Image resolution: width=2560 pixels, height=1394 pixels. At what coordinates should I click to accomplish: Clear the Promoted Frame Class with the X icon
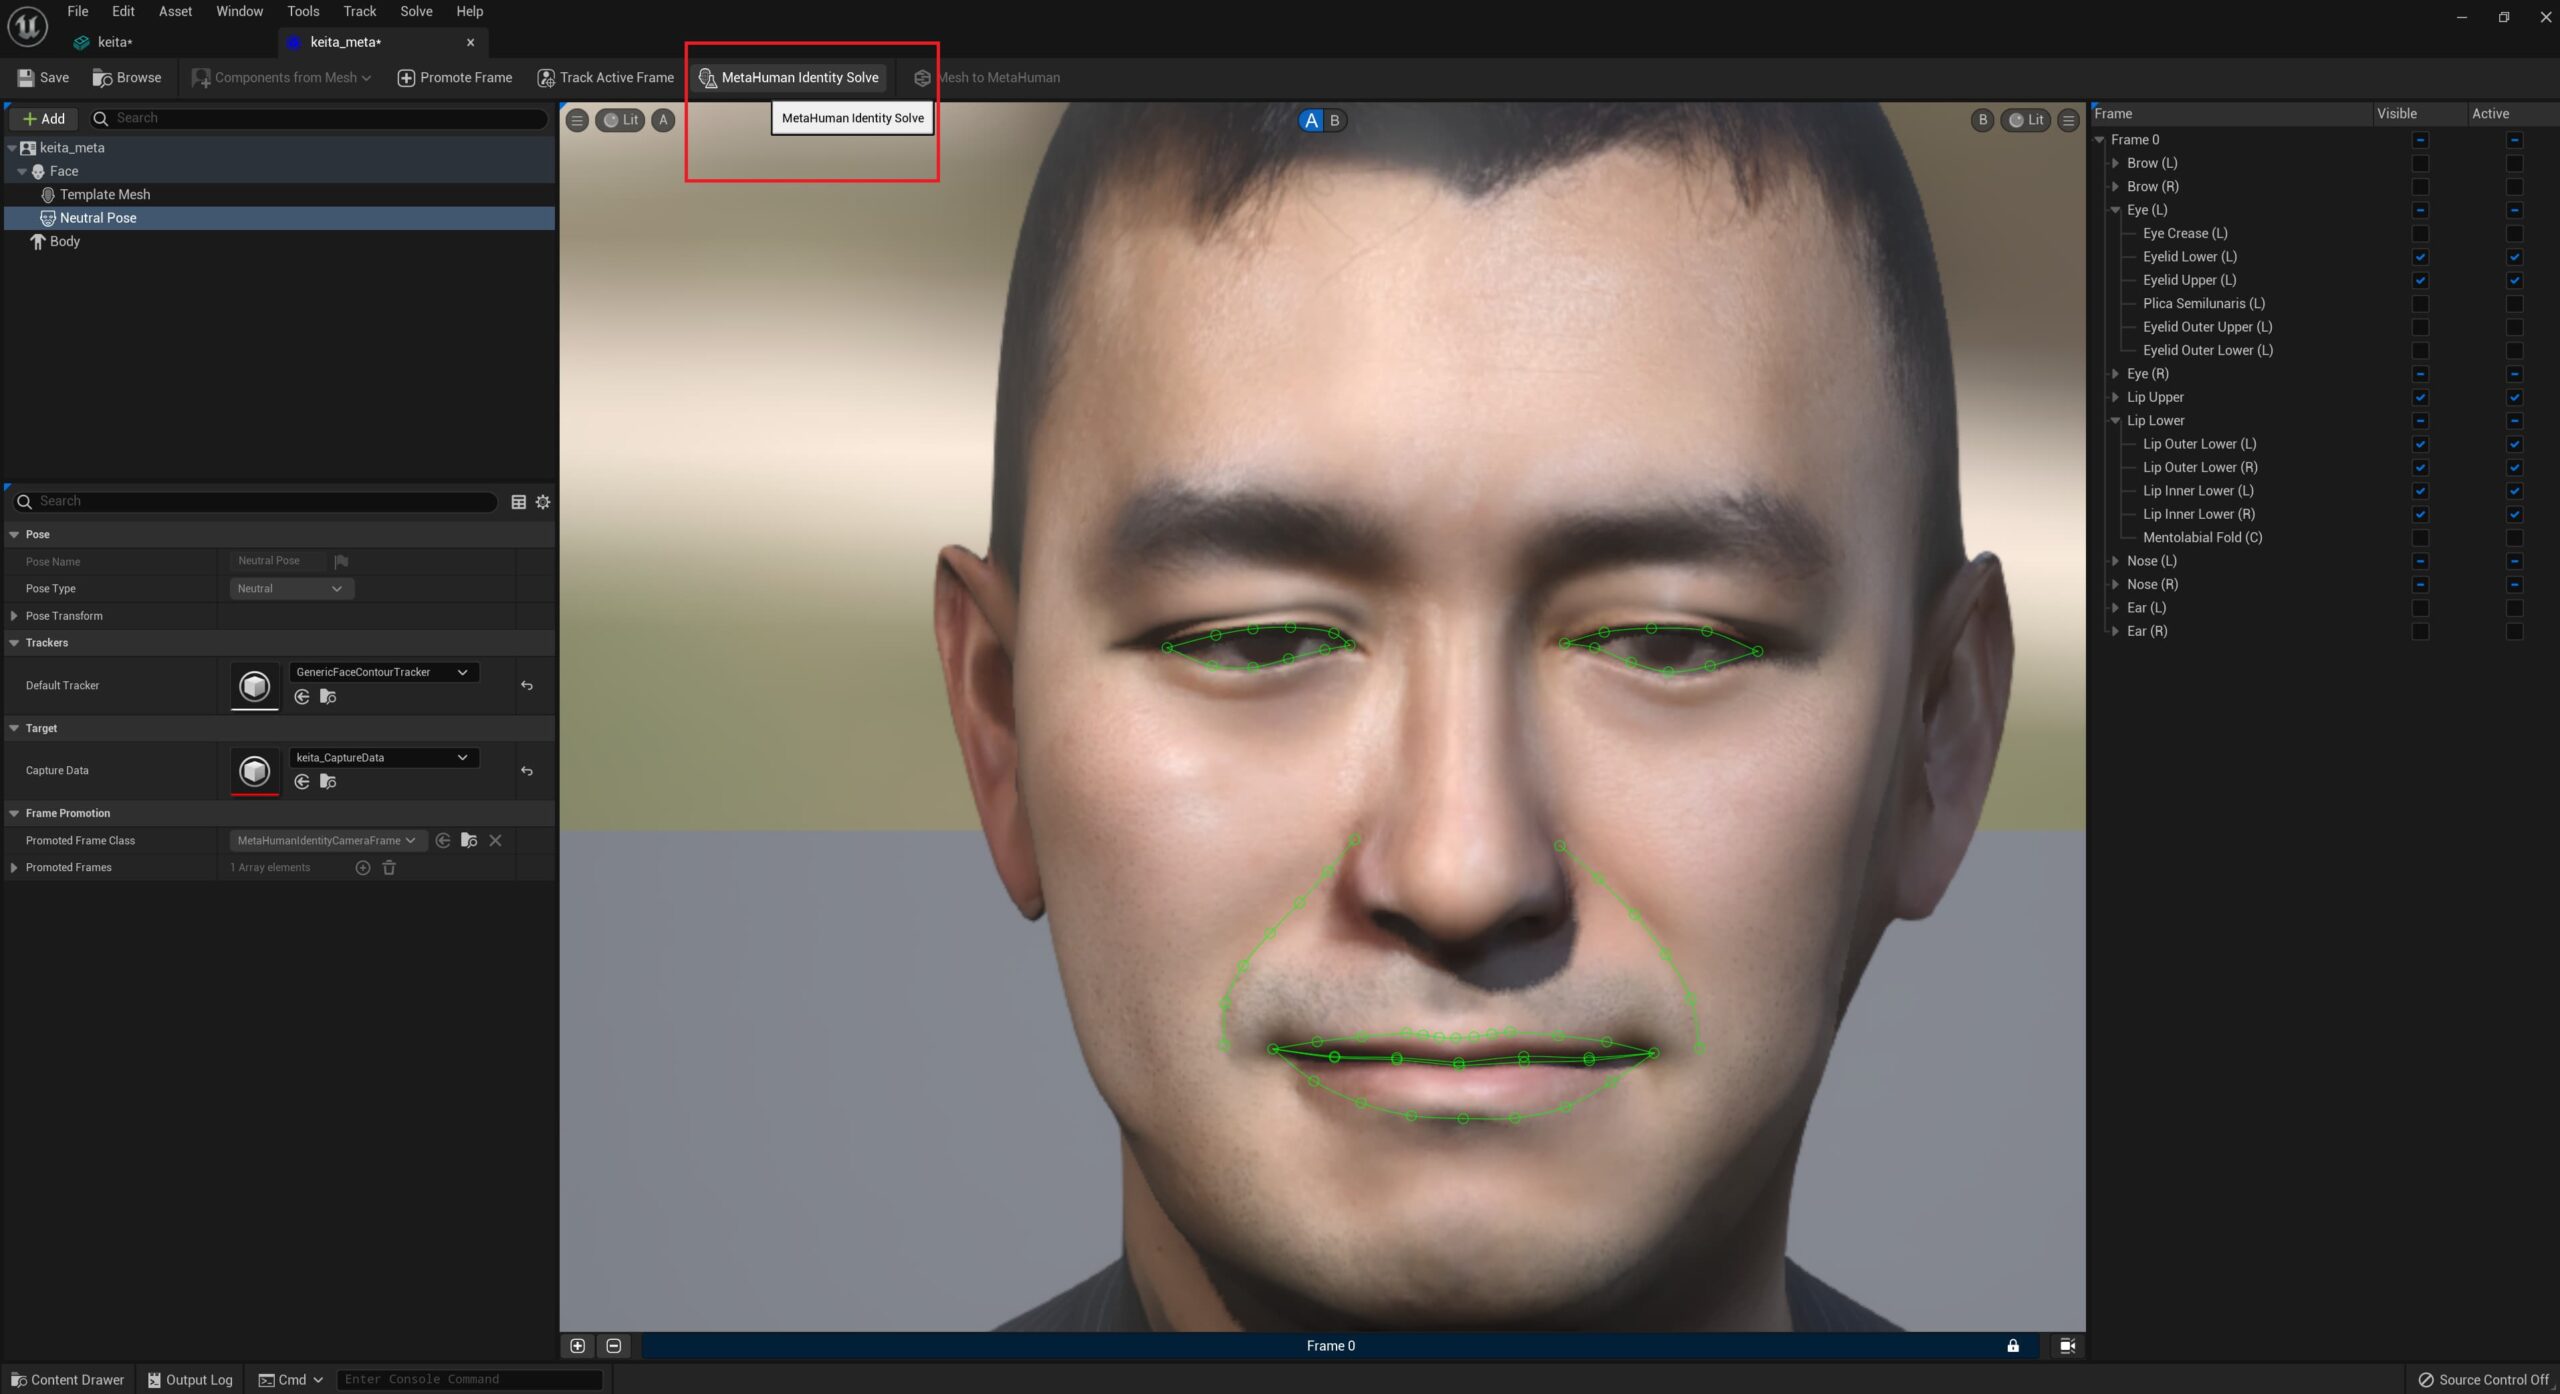coord(495,841)
